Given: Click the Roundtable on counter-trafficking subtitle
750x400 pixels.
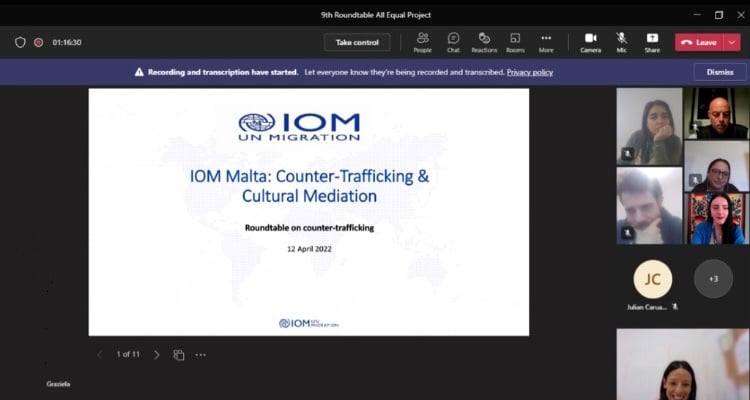Looking at the screenshot, I should point(309,228).
